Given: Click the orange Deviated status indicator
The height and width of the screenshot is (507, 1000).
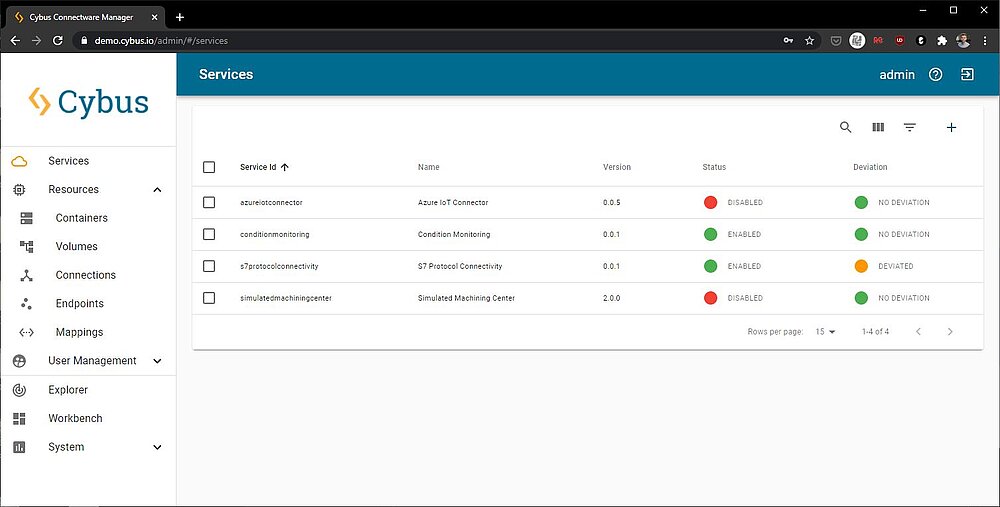Looking at the screenshot, I should coord(860,266).
